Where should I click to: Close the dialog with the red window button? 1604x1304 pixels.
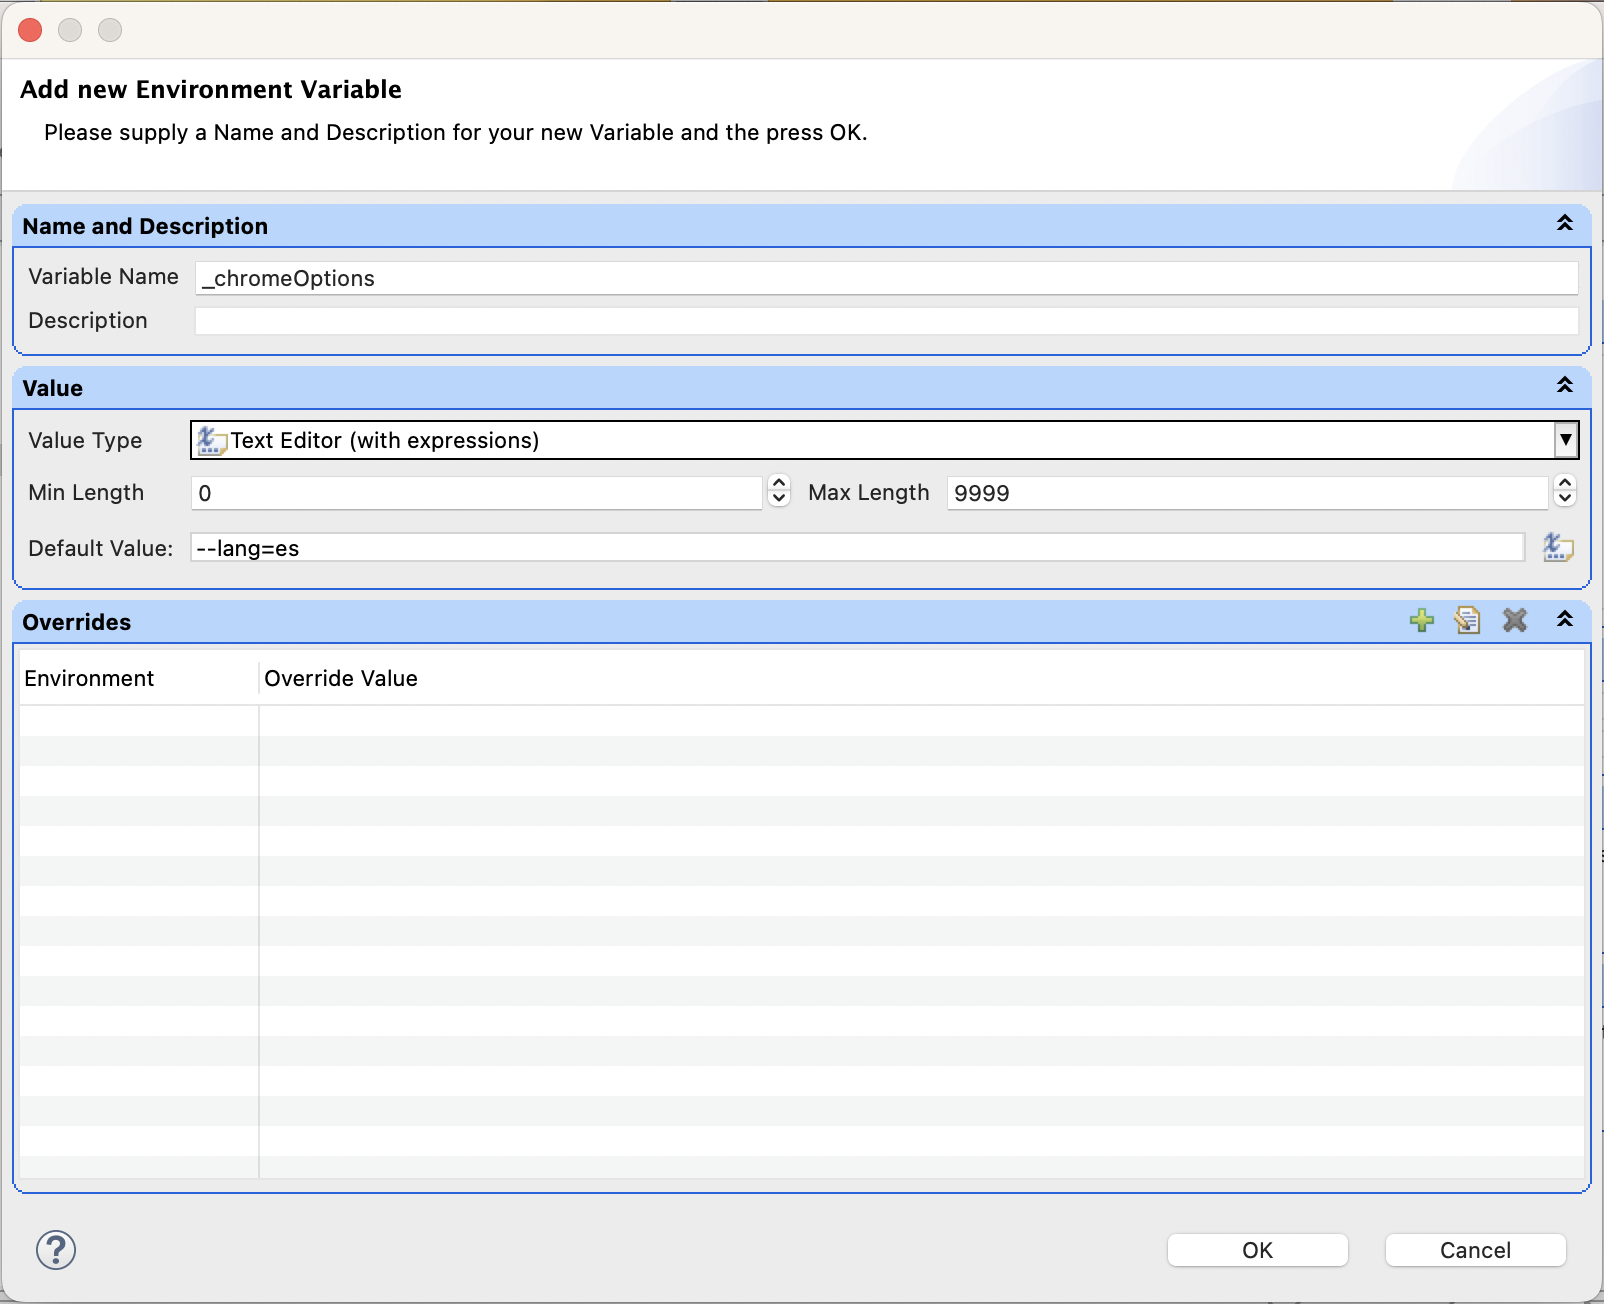(30, 30)
